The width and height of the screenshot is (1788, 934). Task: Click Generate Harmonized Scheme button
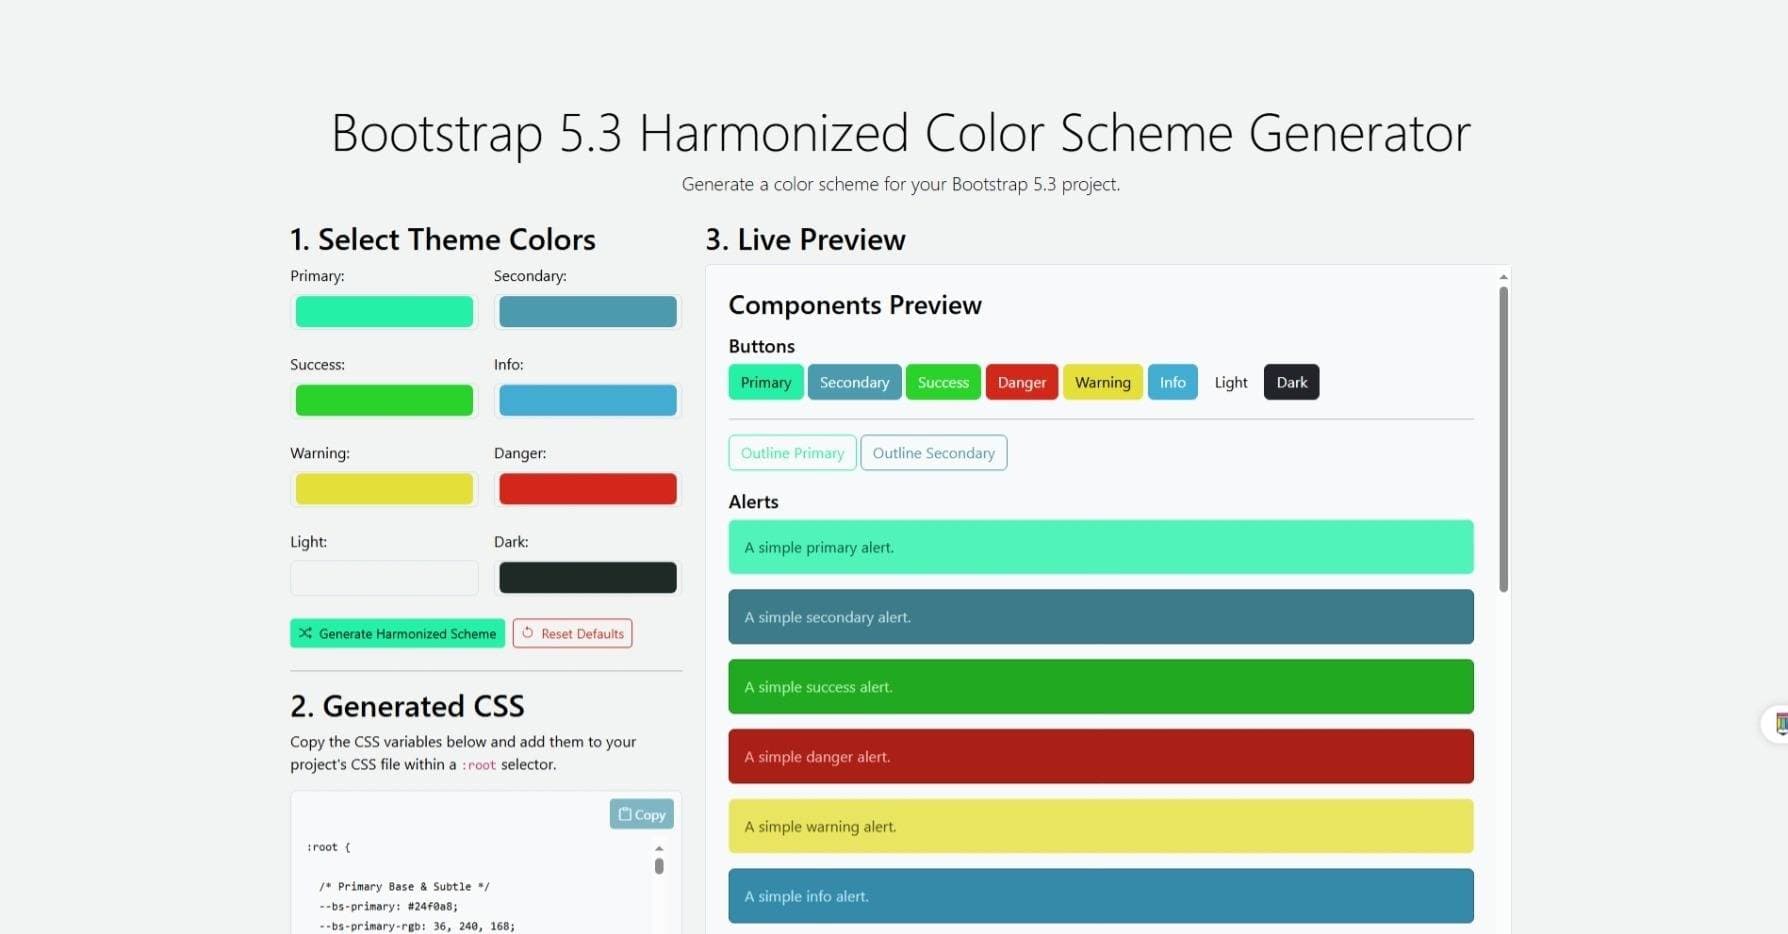pyautogui.click(x=397, y=633)
